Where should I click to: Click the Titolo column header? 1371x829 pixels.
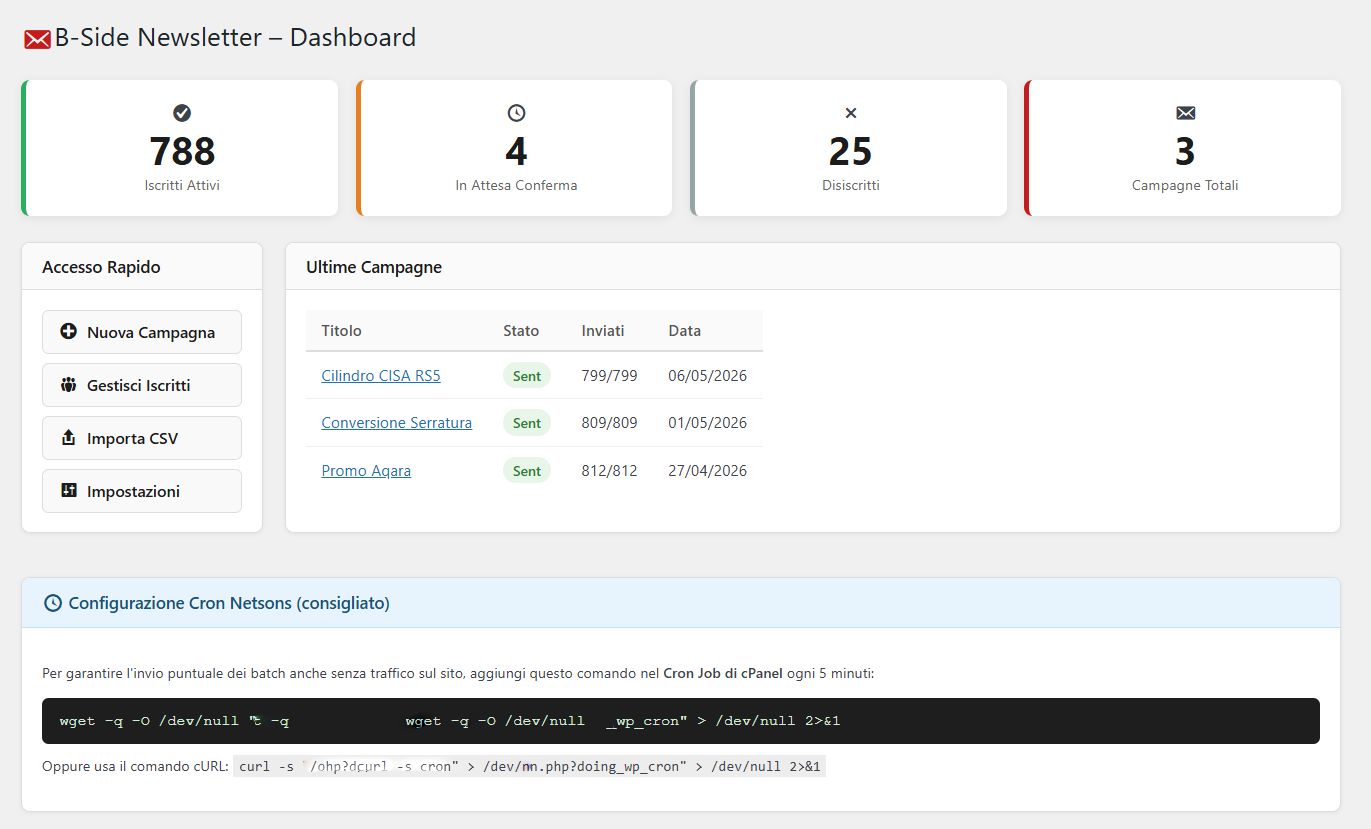coord(341,330)
